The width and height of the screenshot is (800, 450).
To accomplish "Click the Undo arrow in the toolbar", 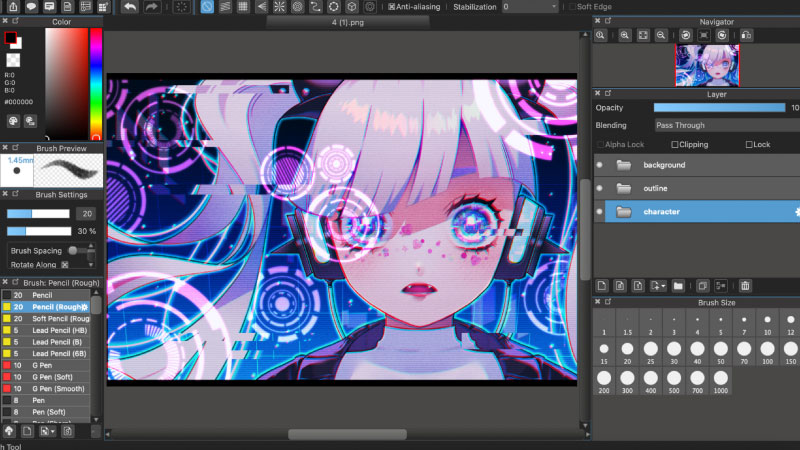I will [130, 7].
